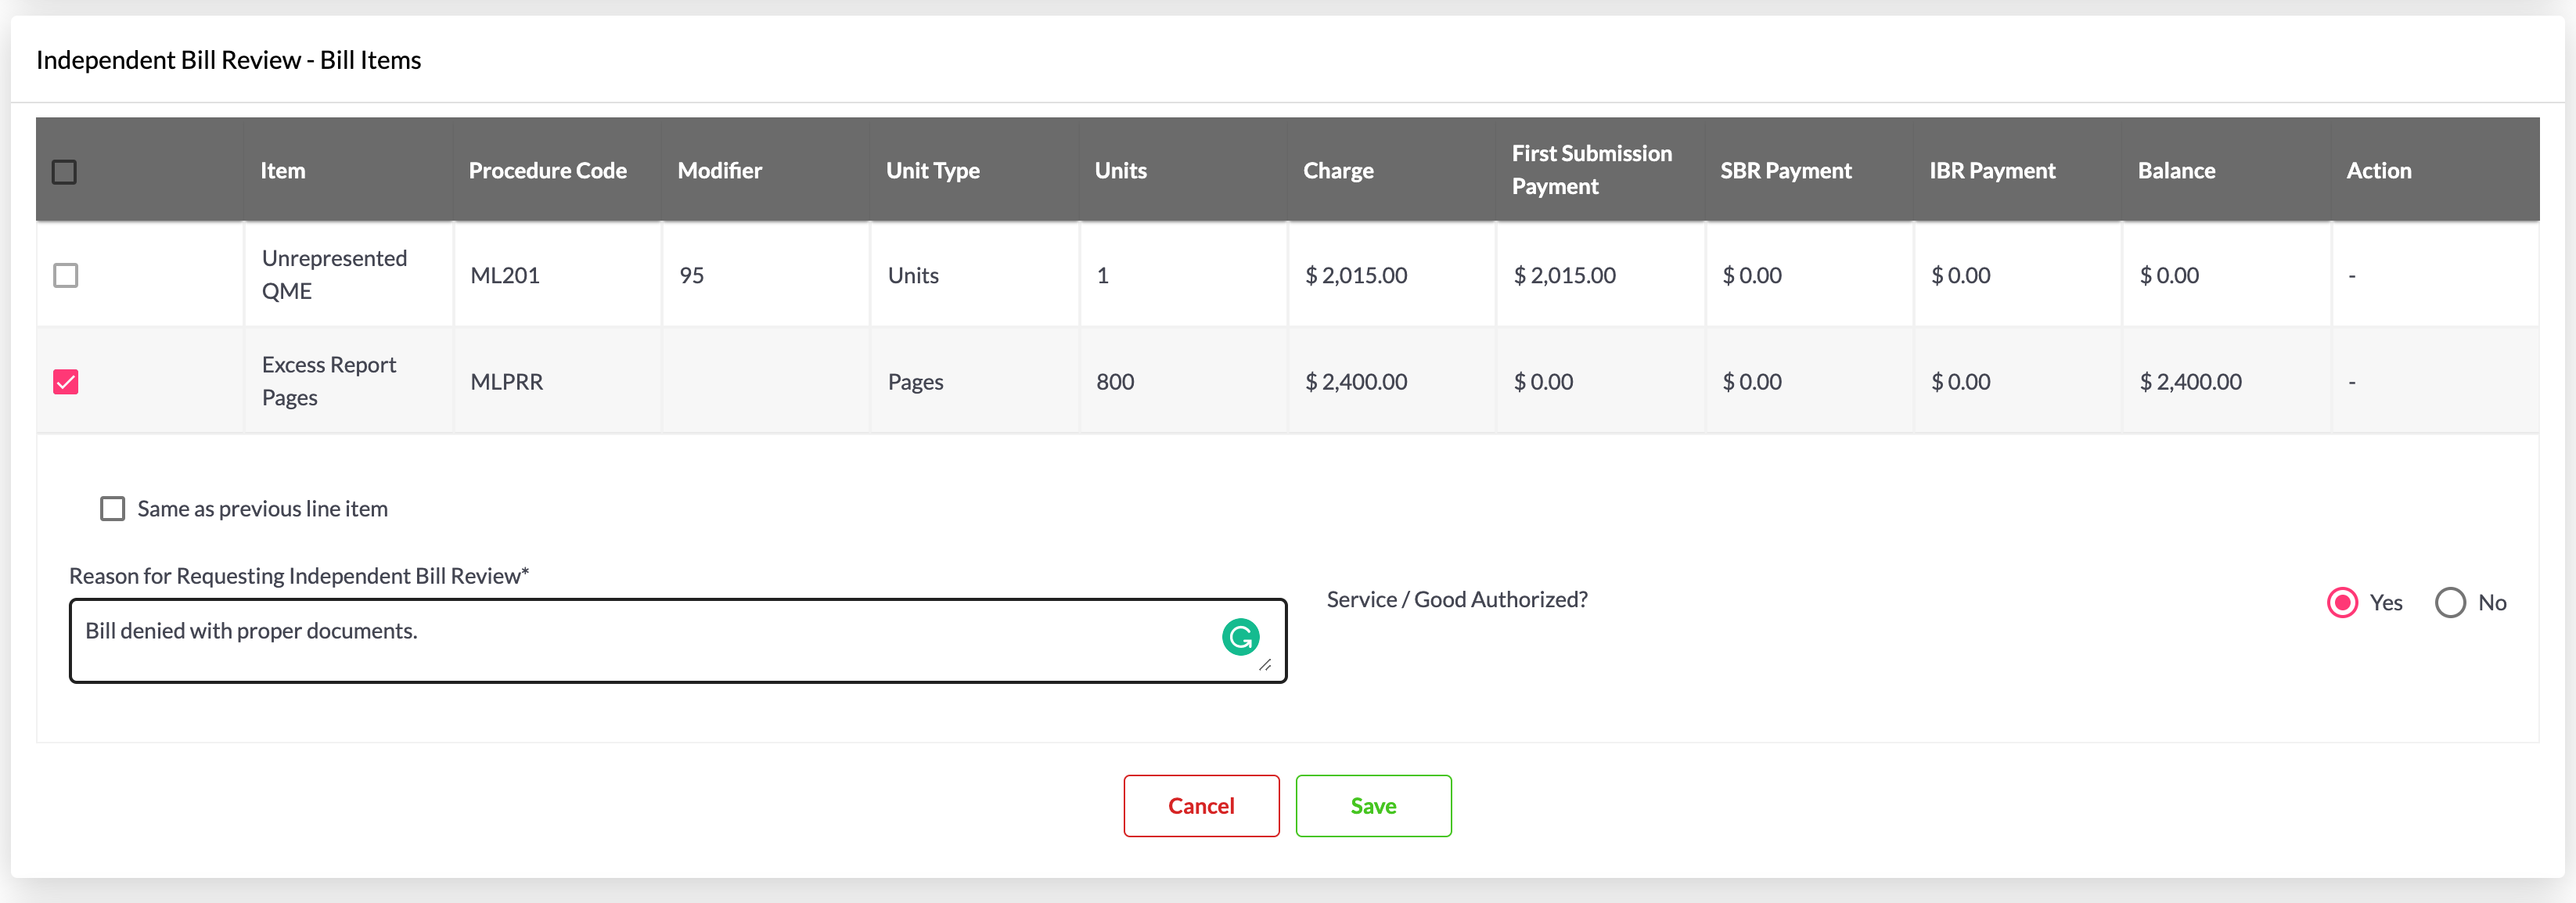Select No for Service / Good Authorized

[2450, 603]
